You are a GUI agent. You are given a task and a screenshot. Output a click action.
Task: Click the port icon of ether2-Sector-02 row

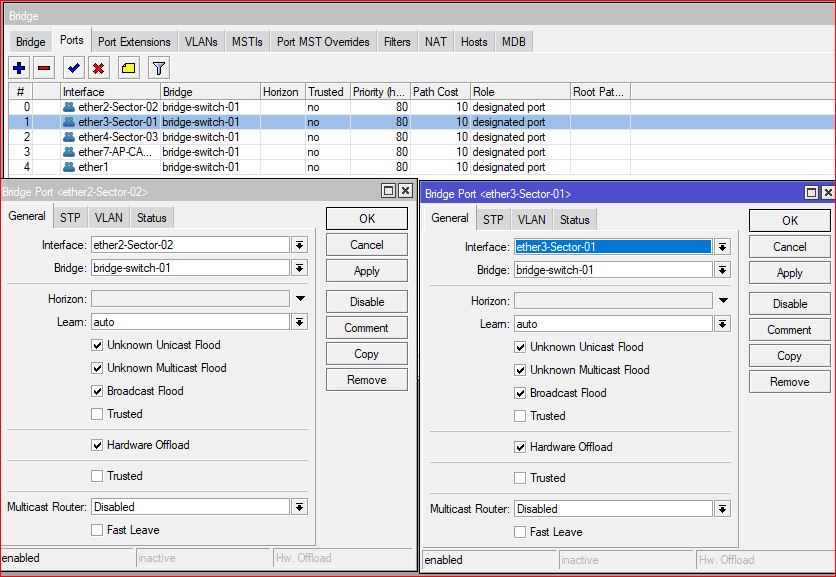(x=69, y=107)
